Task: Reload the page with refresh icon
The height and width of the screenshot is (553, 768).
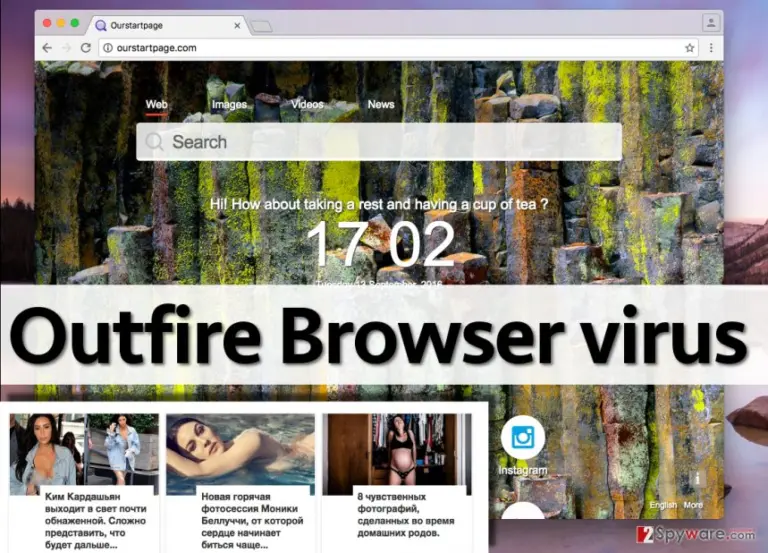Action: (x=86, y=48)
